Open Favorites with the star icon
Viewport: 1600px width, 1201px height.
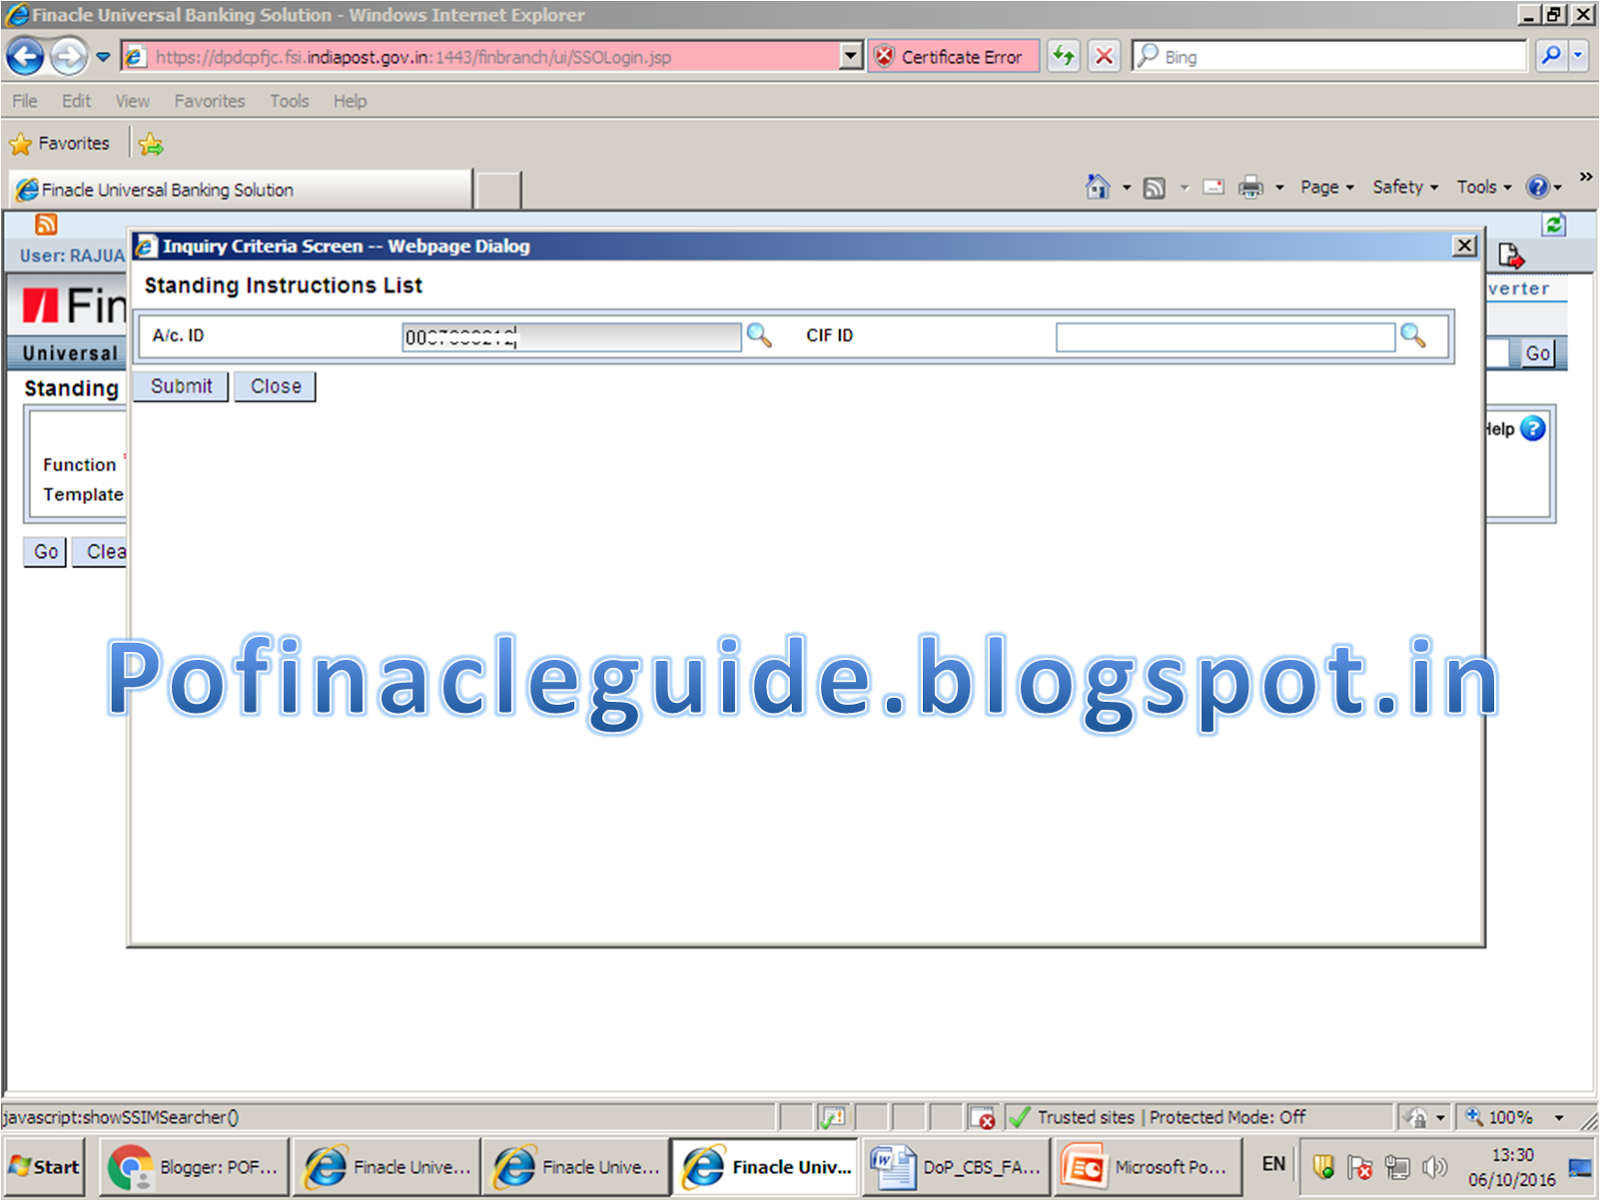[21, 143]
